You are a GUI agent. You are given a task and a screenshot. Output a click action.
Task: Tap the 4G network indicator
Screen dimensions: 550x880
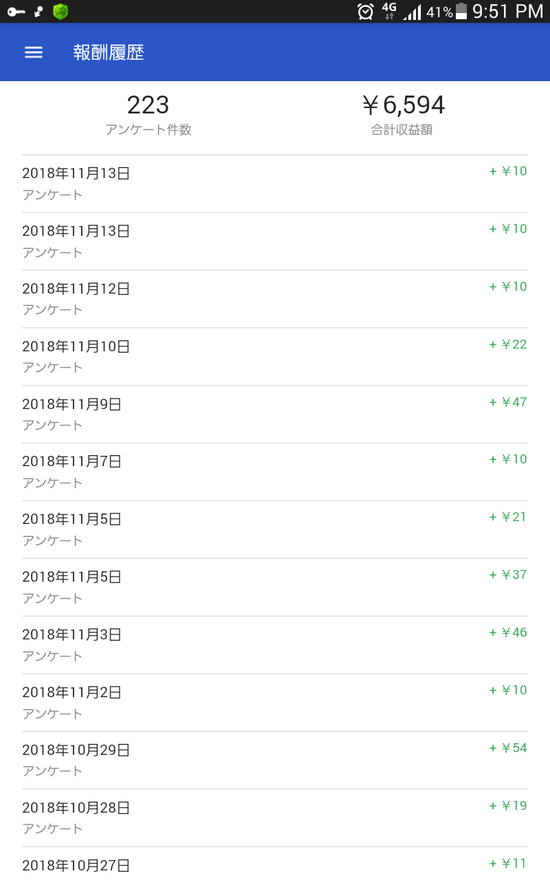pos(389,11)
